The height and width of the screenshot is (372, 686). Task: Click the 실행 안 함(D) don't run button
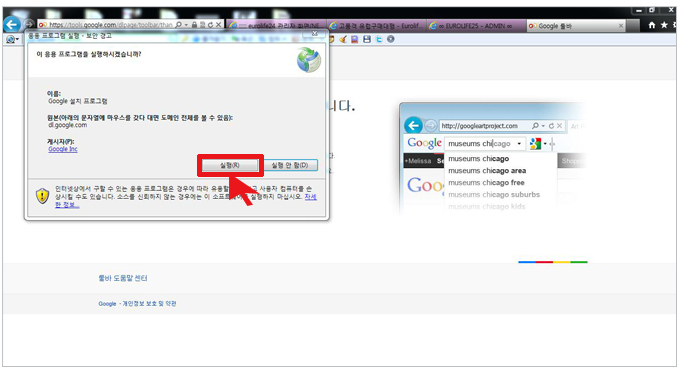point(290,165)
